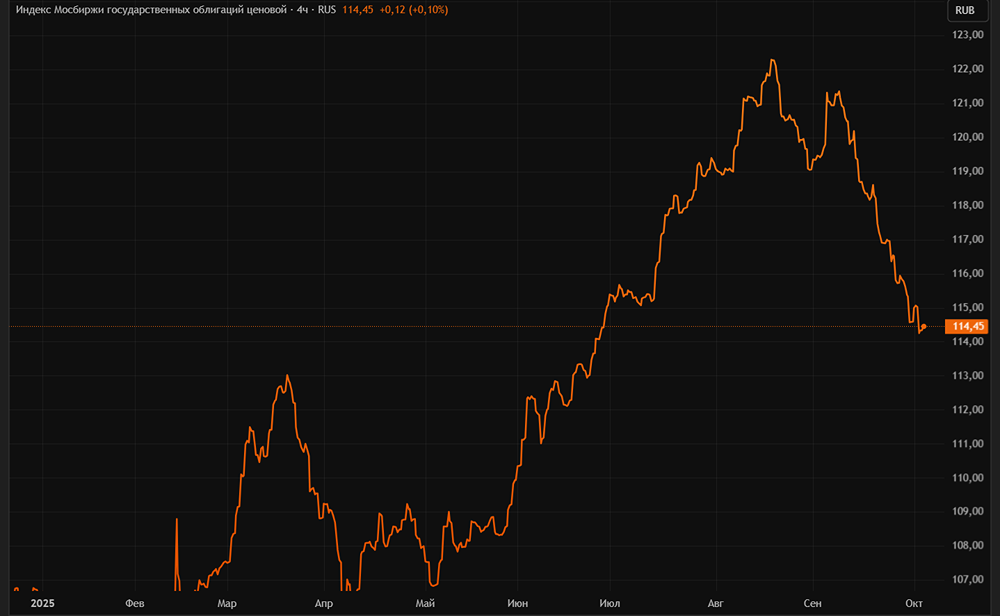
Task: Click the 114,45 value in the header
Action: (358, 10)
